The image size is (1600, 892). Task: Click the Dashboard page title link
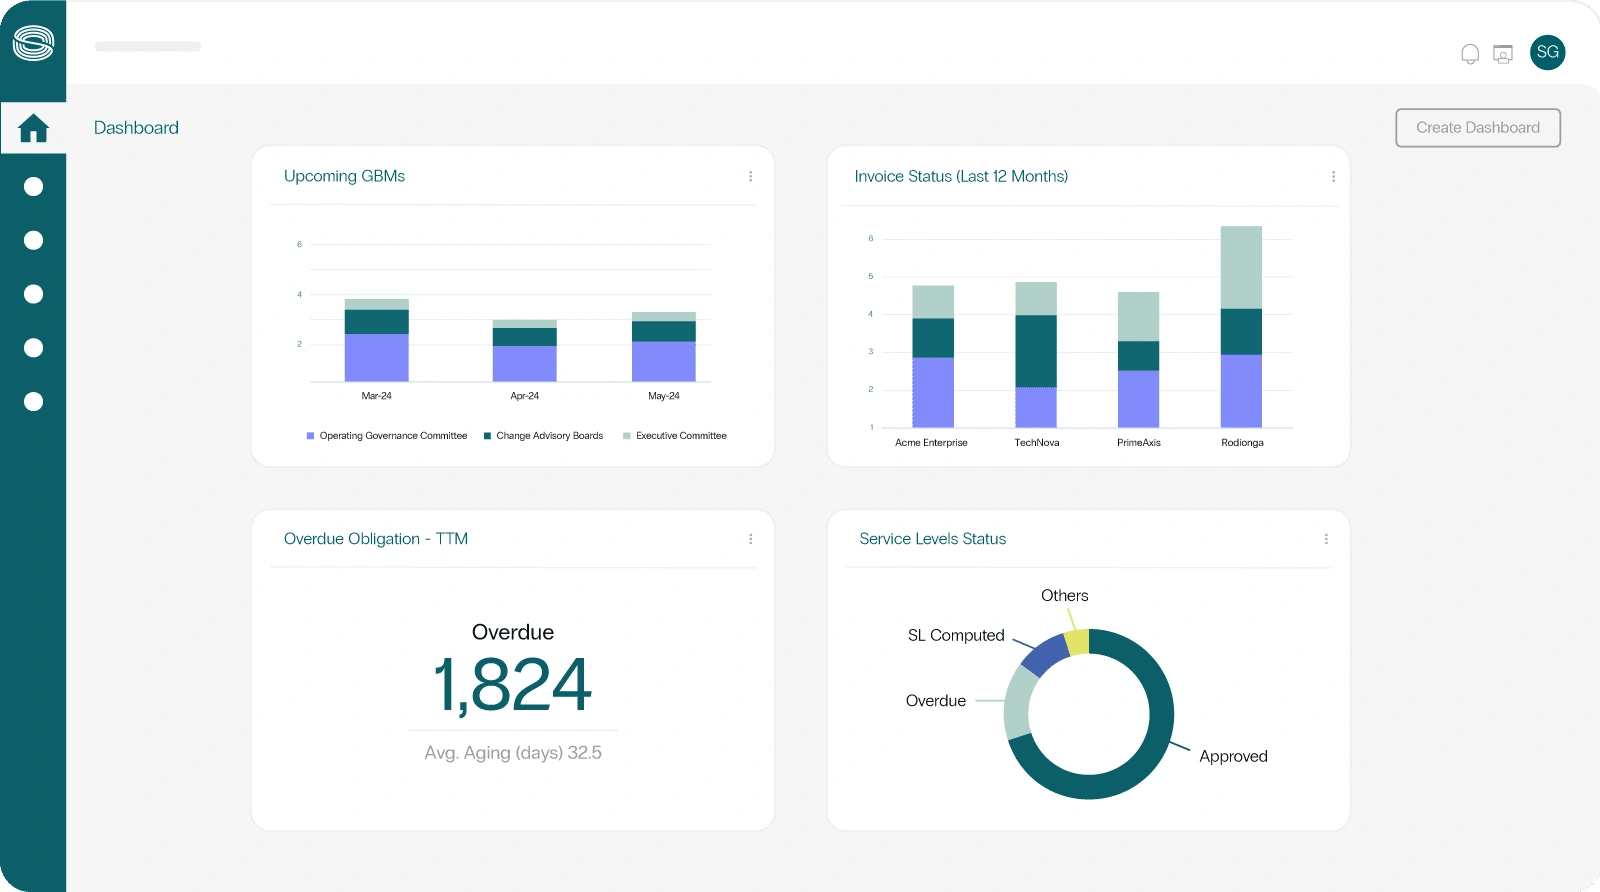136,128
